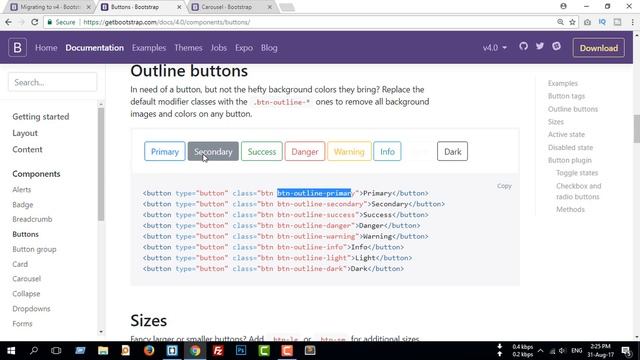The height and width of the screenshot is (360, 640).
Task: Bookmark this page with the star icon
Action: (x=572, y=22)
